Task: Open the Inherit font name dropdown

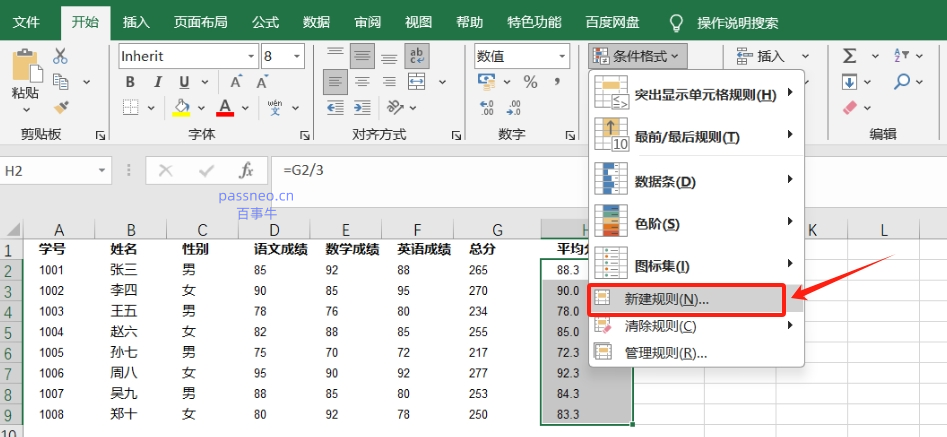Action: coord(250,56)
